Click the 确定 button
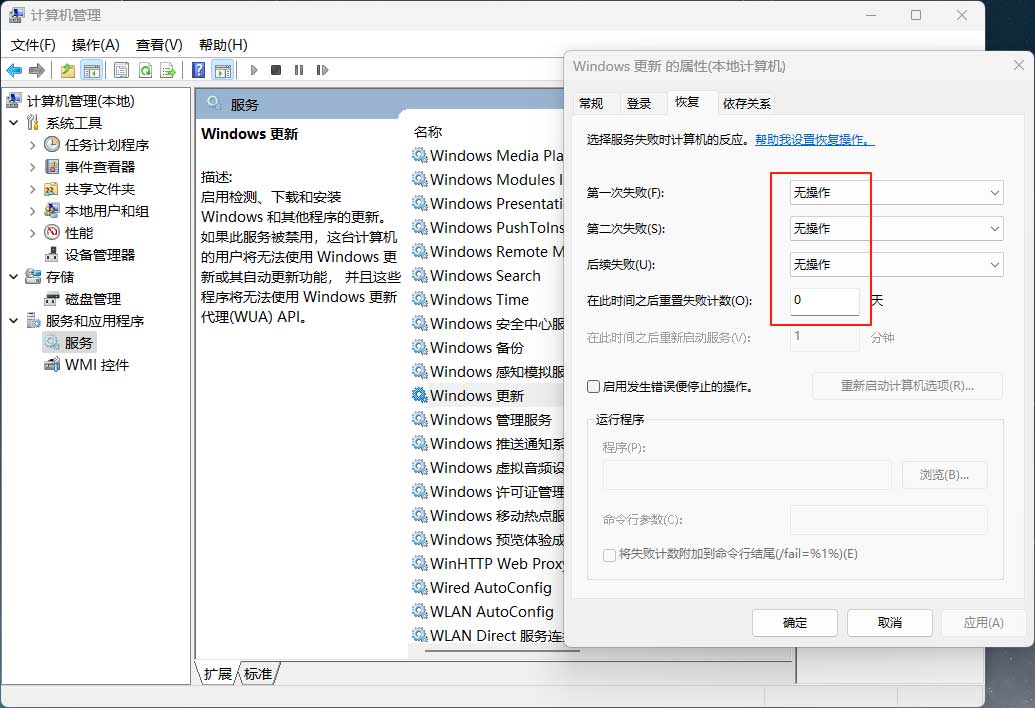The image size is (1035, 708). [x=795, y=623]
